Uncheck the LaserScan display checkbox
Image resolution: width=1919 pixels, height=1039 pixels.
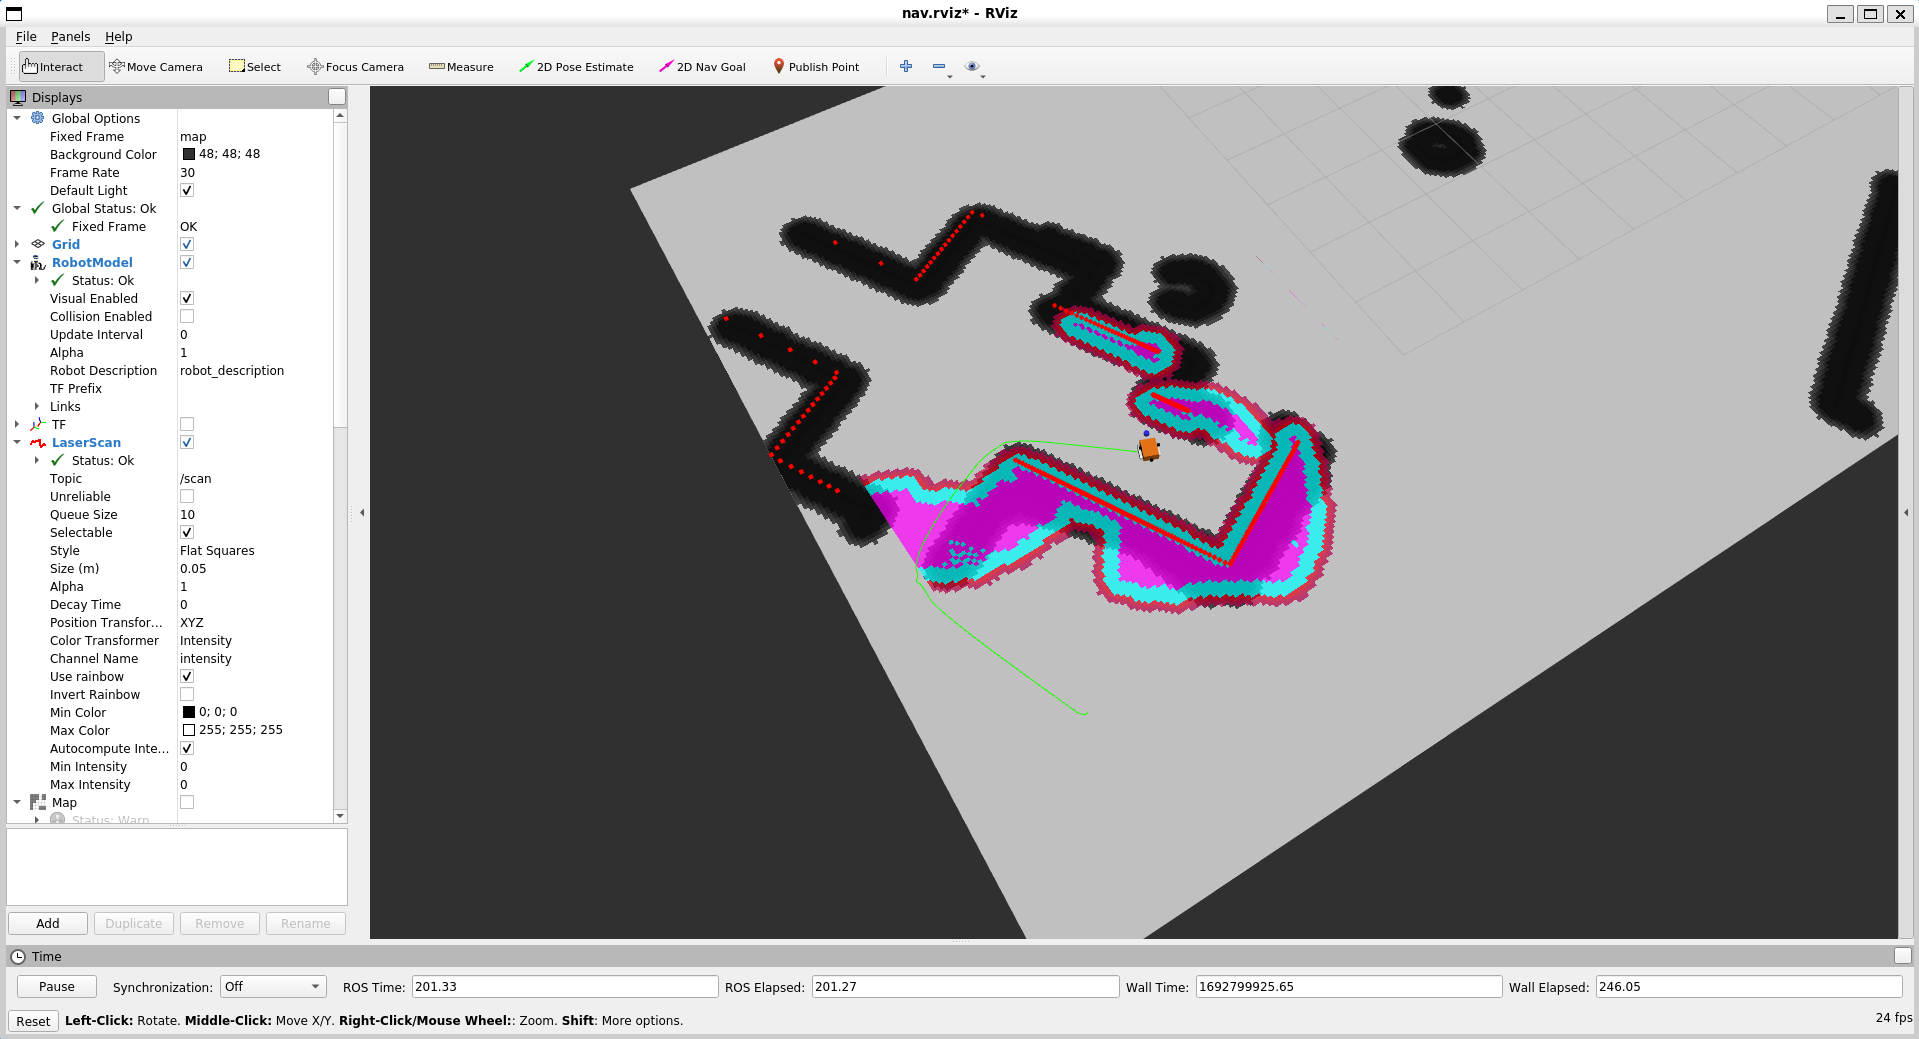(x=187, y=442)
